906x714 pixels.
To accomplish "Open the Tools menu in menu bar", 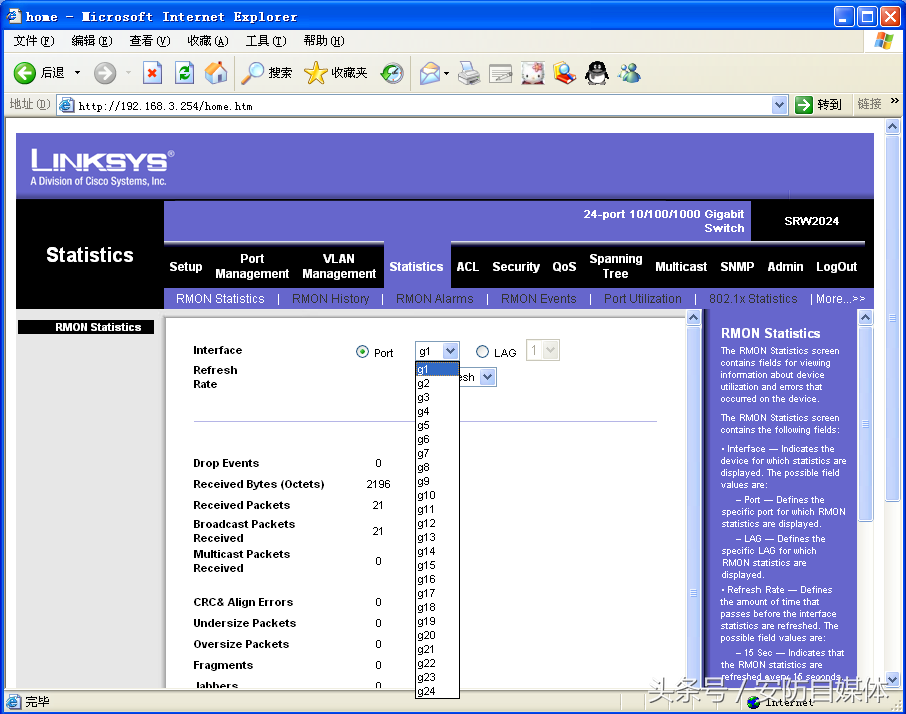I will pyautogui.click(x=266, y=41).
